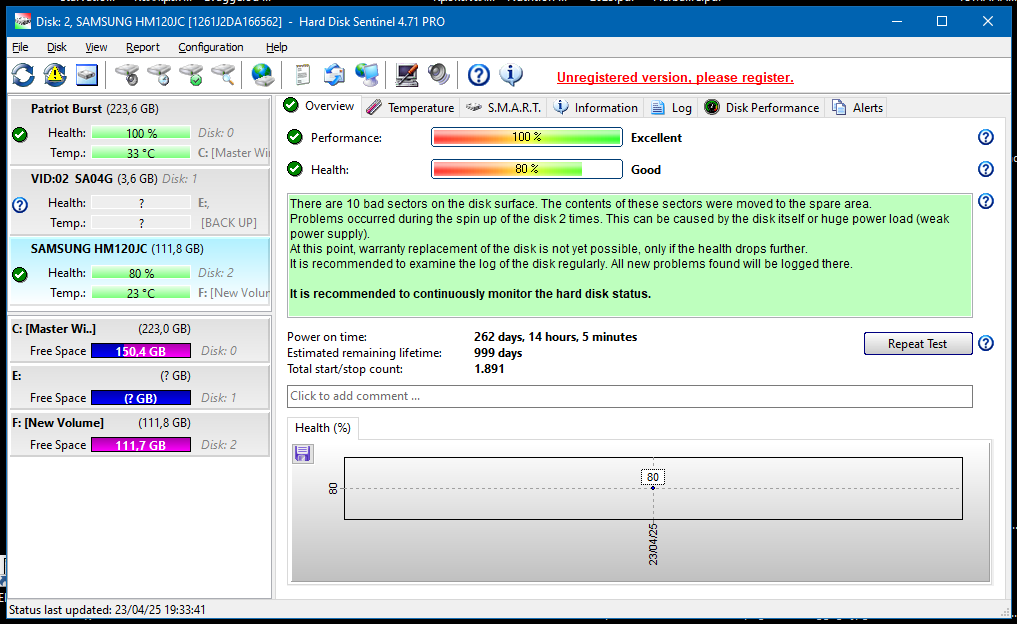Viewport: 1017px width, 624px height.
Task: Click the blue-framed hard disk toolbar icon
Action: pos(87,75)
